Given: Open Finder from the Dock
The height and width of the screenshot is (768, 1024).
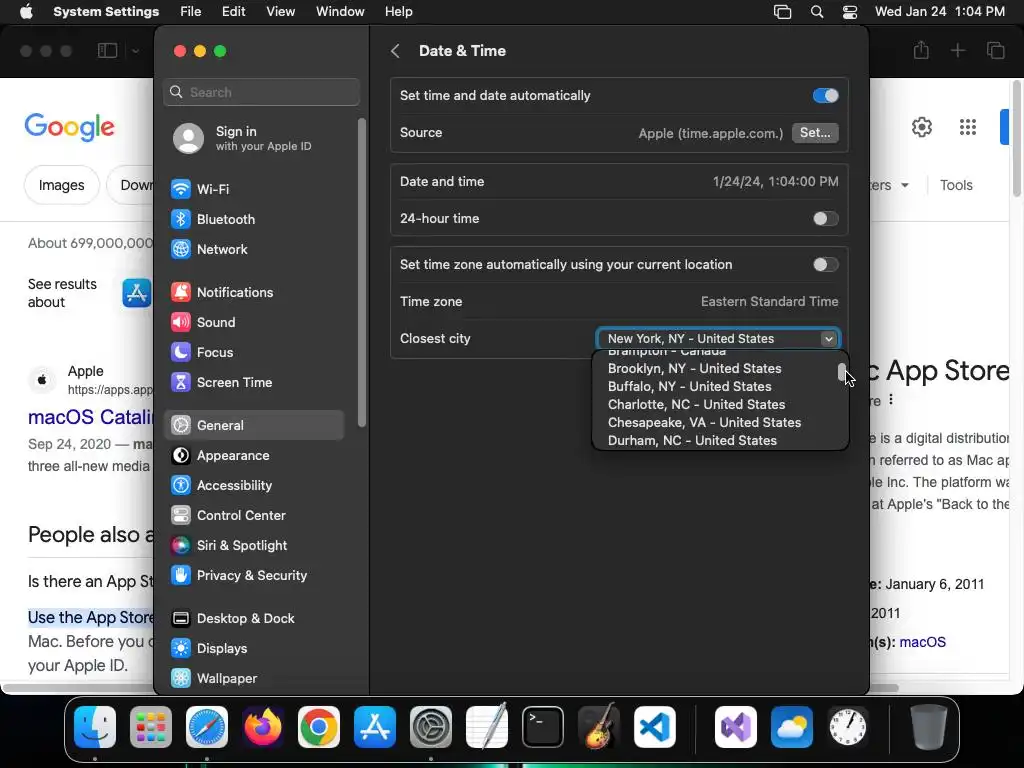Looking at the screenshot, I should tap(95, 727).
